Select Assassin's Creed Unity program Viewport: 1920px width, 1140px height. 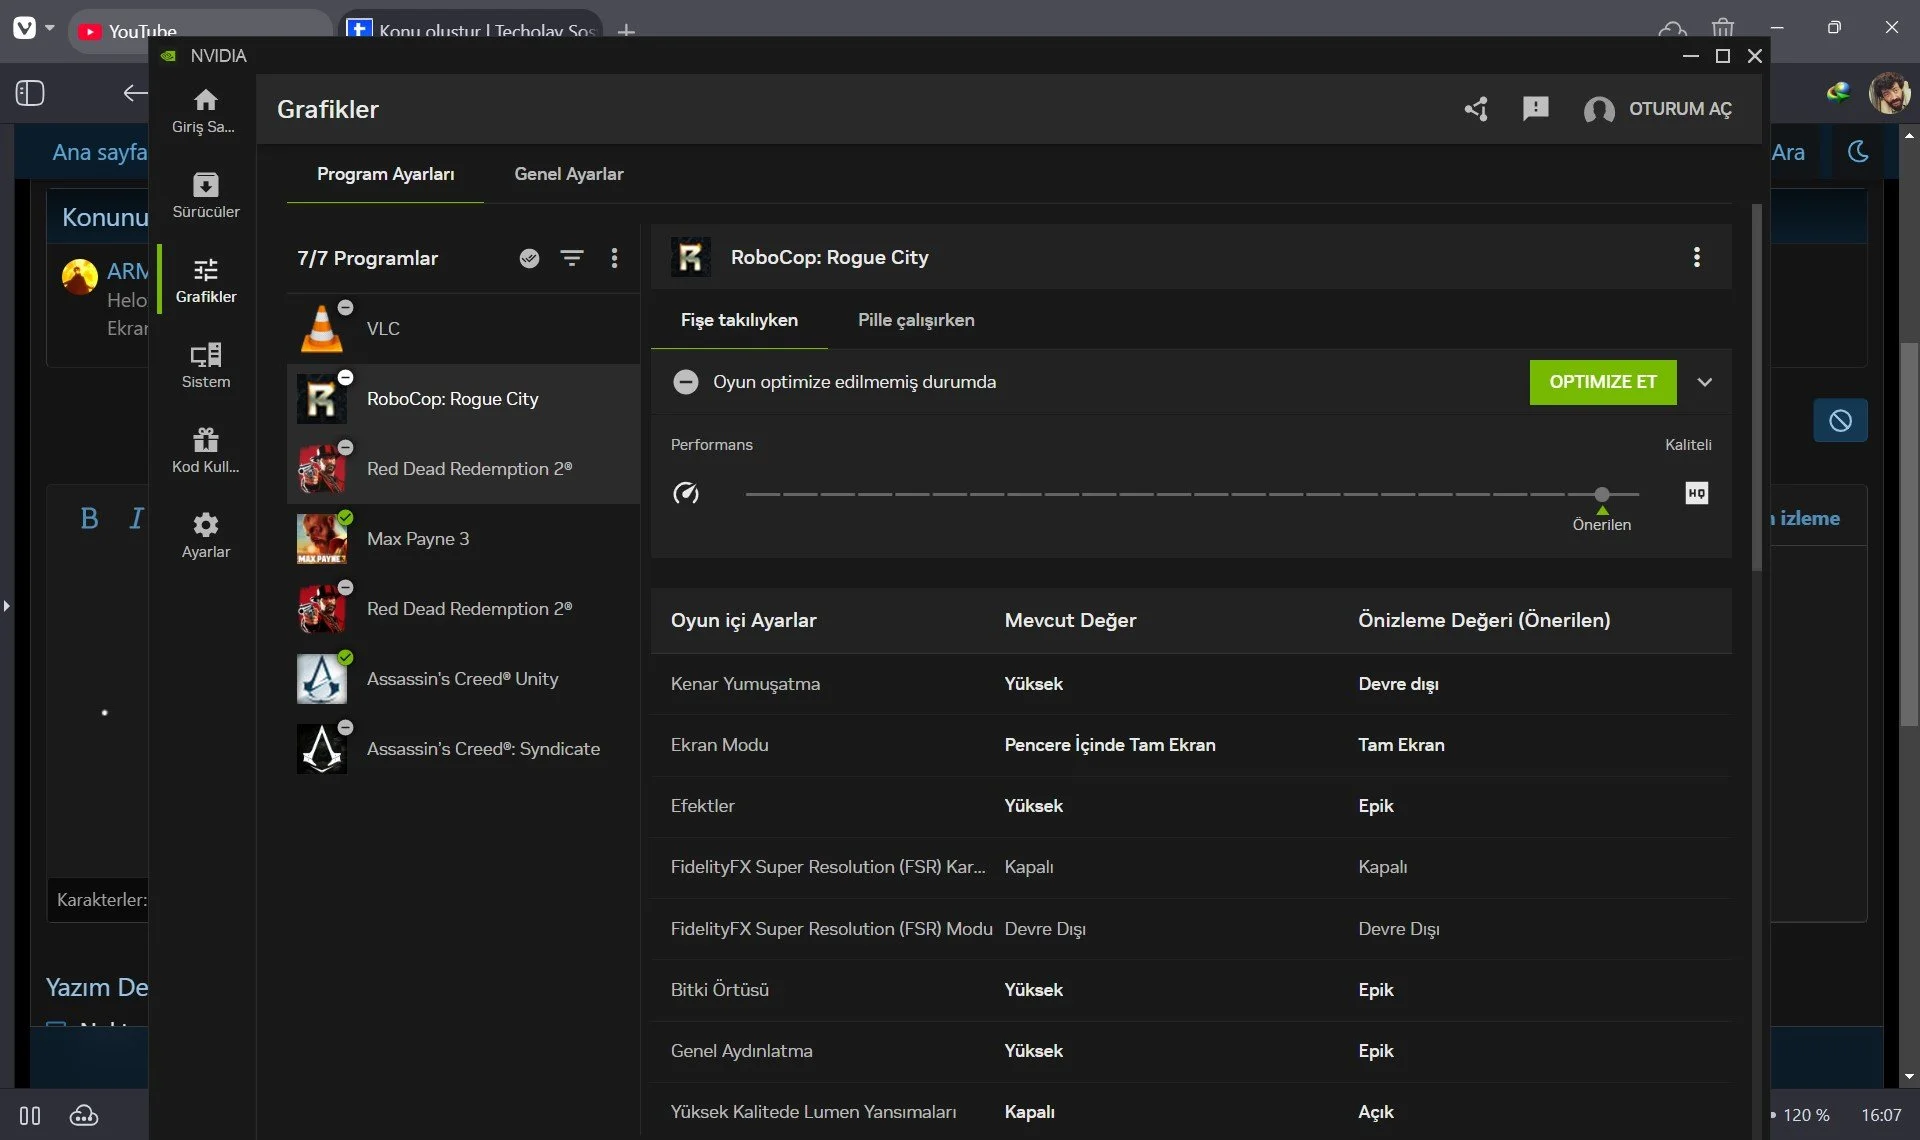tap(463, 678)
